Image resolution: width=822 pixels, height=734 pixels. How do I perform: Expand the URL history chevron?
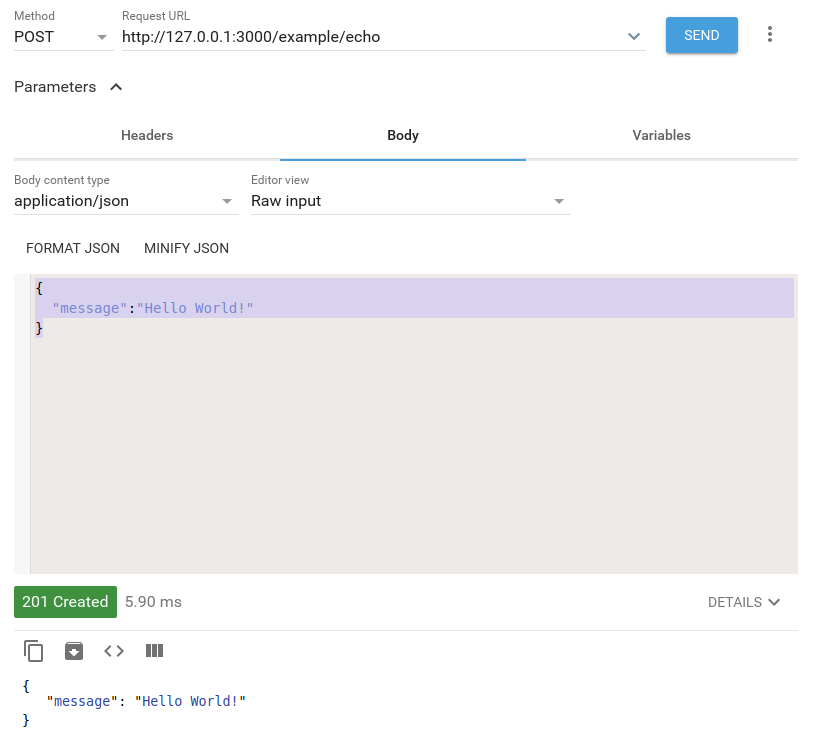click(634, 37)
